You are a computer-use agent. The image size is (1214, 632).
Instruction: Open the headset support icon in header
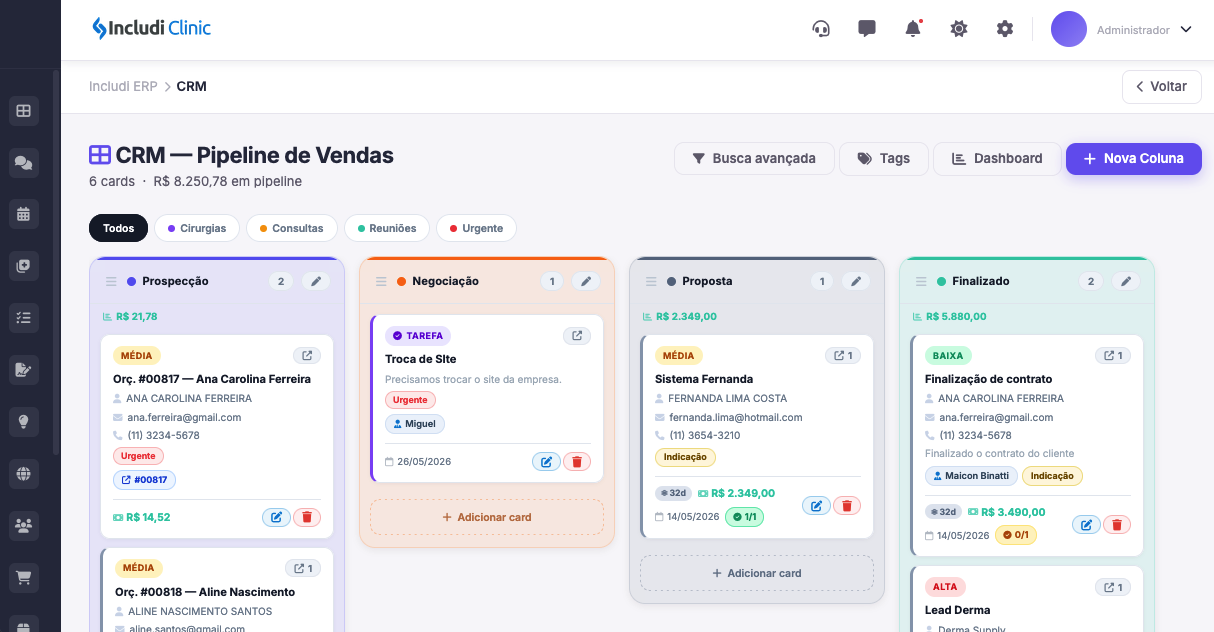821,29
